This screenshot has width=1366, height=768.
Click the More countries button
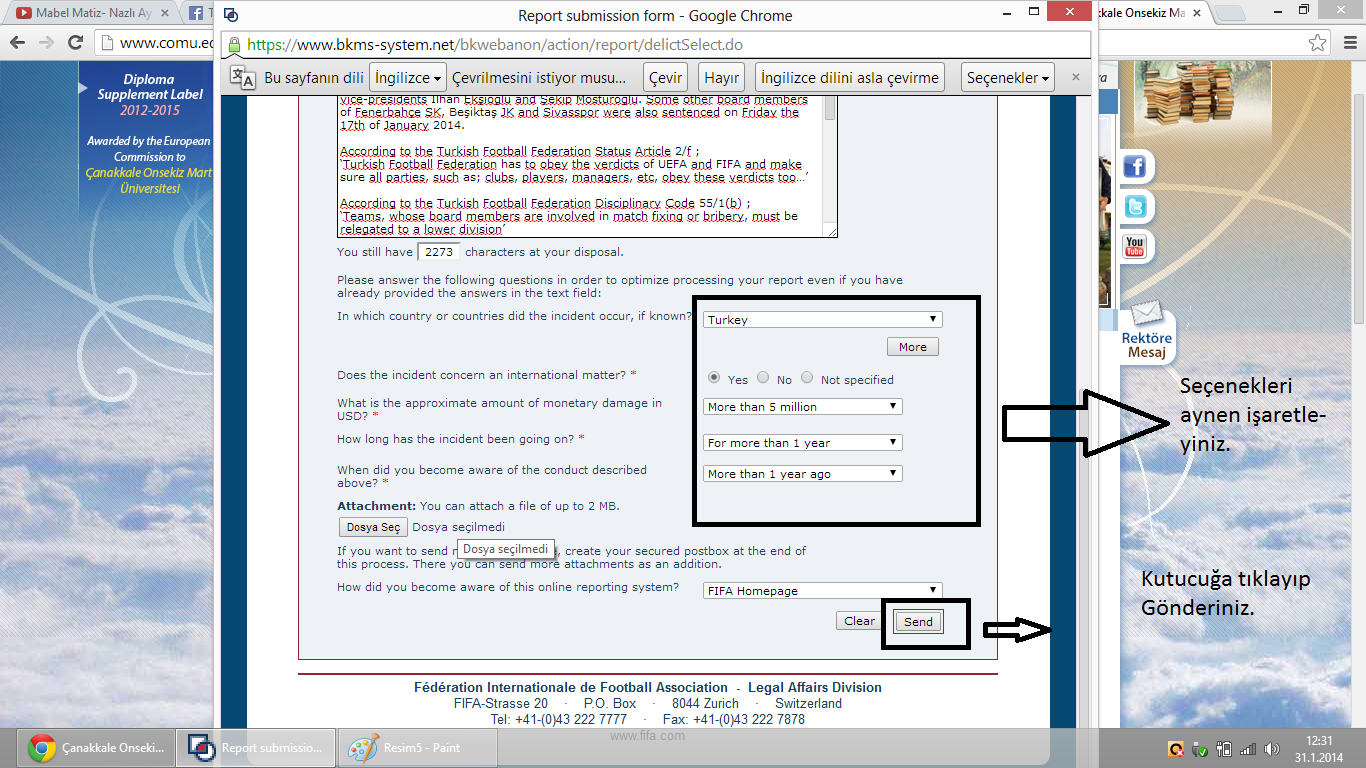click(912, 347)
